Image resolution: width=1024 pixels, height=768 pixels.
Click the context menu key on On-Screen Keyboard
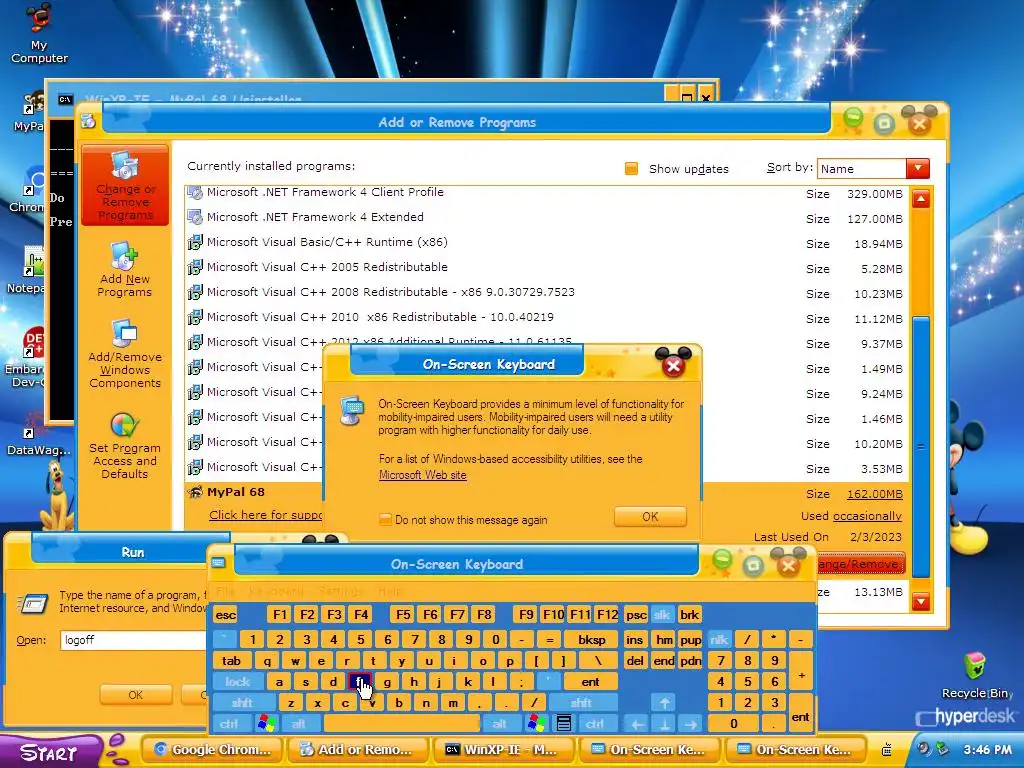[564, 723]
